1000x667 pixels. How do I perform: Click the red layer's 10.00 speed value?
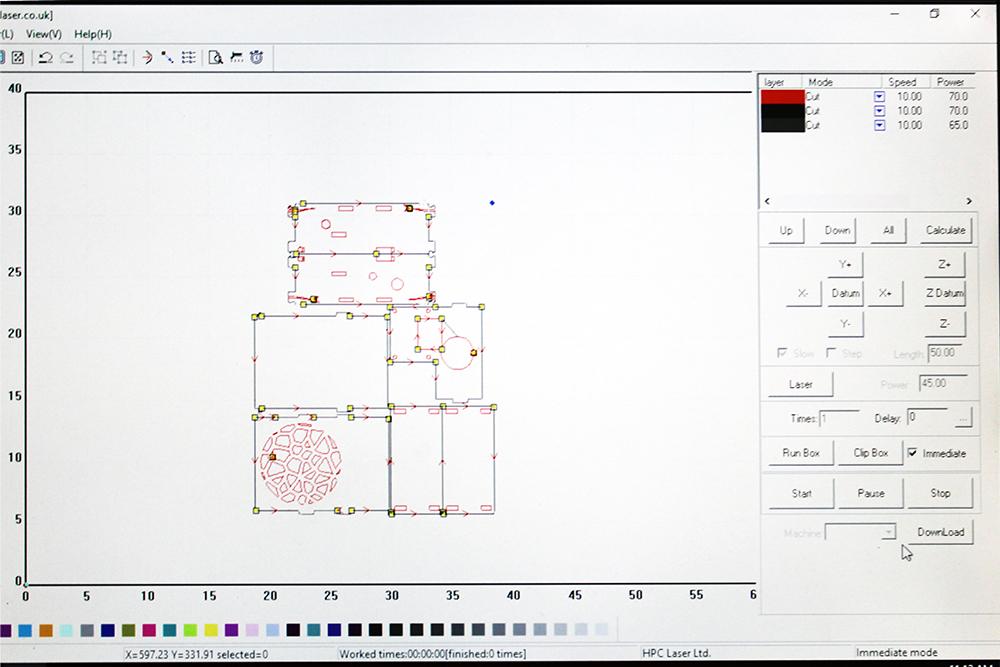point(909,96)
